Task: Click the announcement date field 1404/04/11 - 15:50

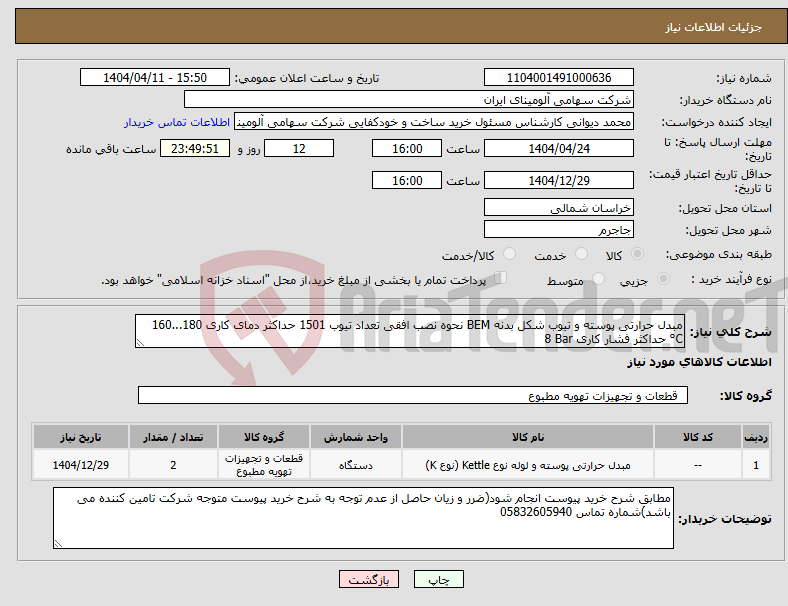Action: point(155,78)
